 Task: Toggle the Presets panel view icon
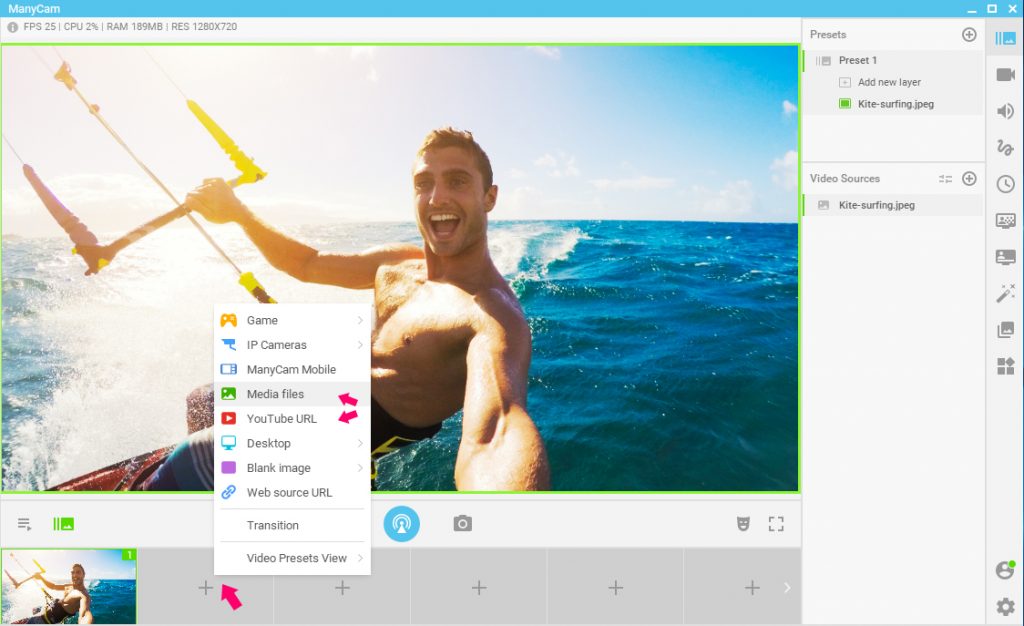pyautogui.click(x=1005, y=37)
